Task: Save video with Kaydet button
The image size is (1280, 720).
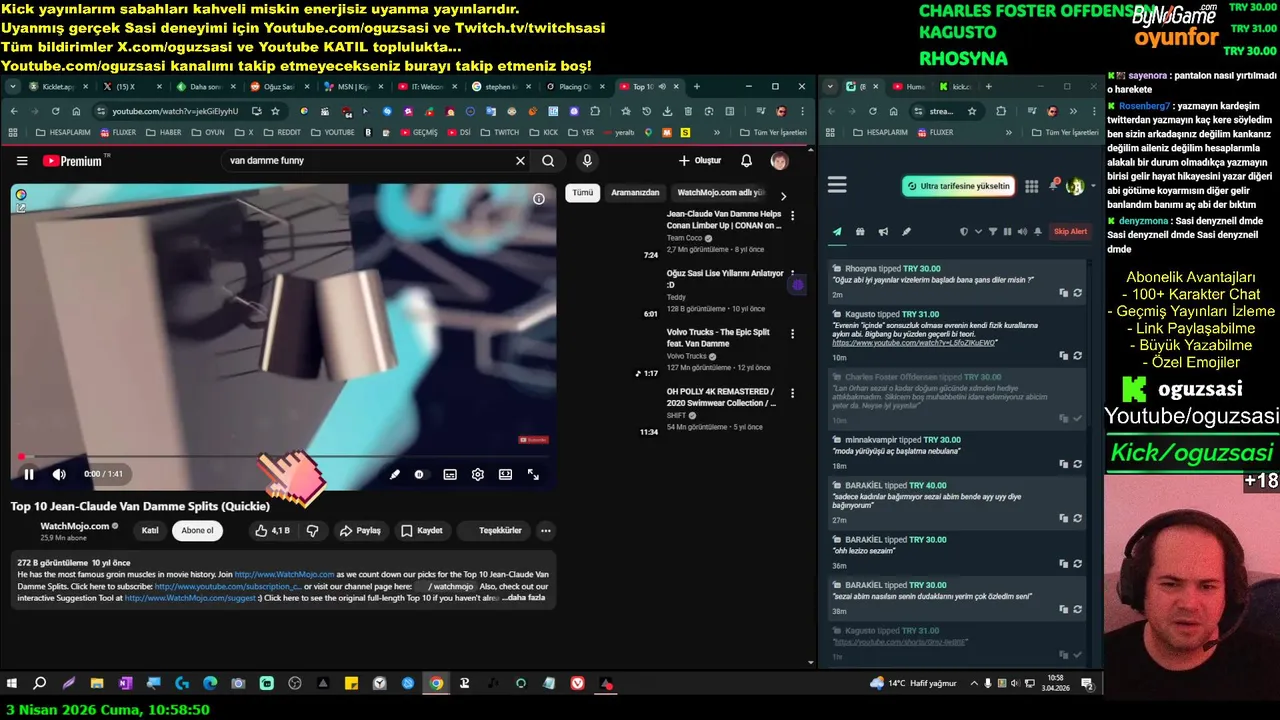Action: pyautogui.click(x=422, y=531)
